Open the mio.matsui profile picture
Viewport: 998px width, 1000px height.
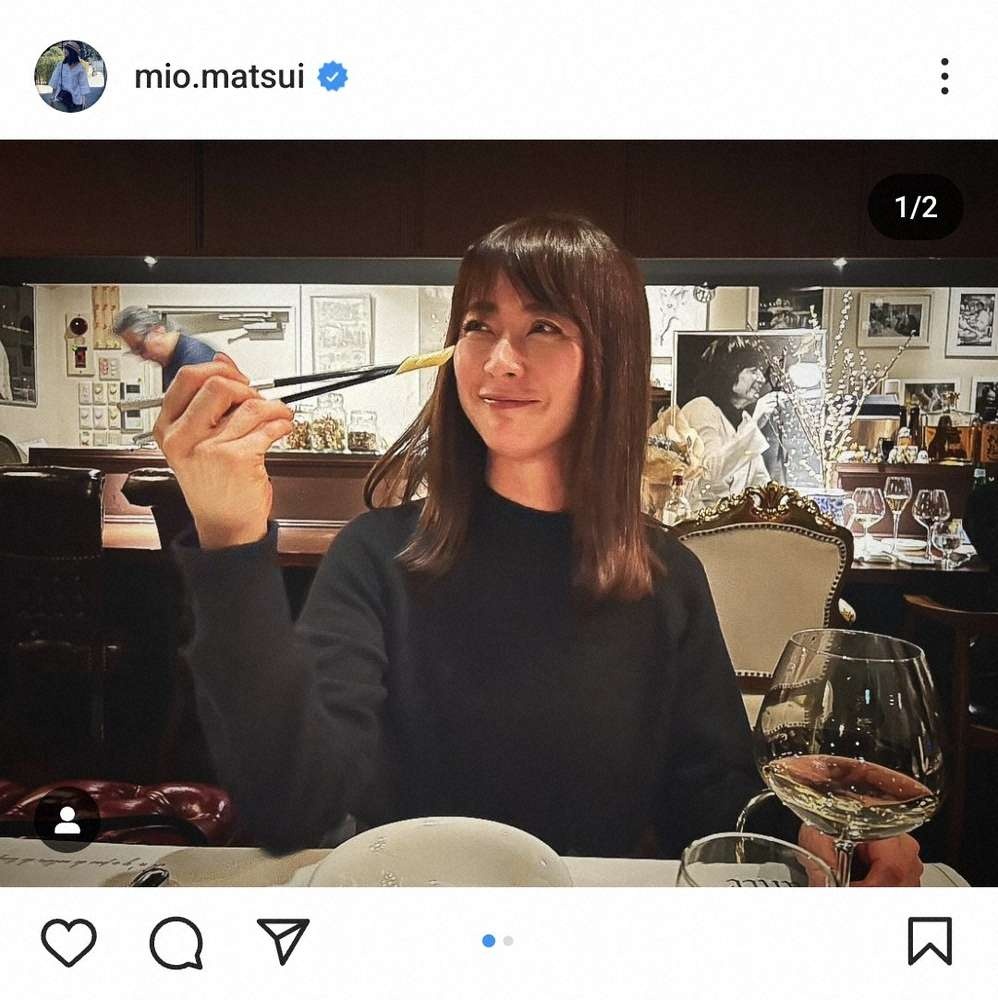coord(70,77)
